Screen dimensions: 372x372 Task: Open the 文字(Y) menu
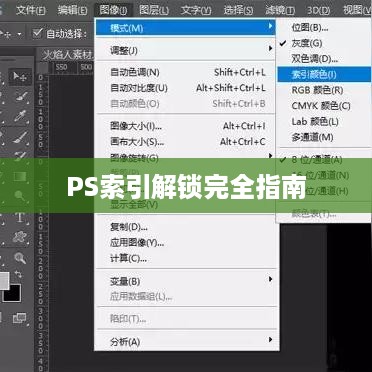click(196, 10)
